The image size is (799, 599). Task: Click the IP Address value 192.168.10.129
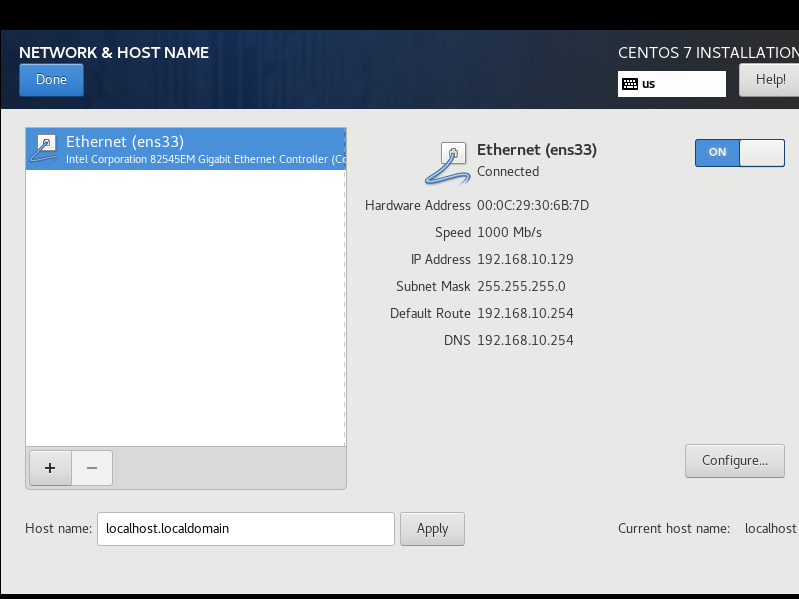point(525,259)
